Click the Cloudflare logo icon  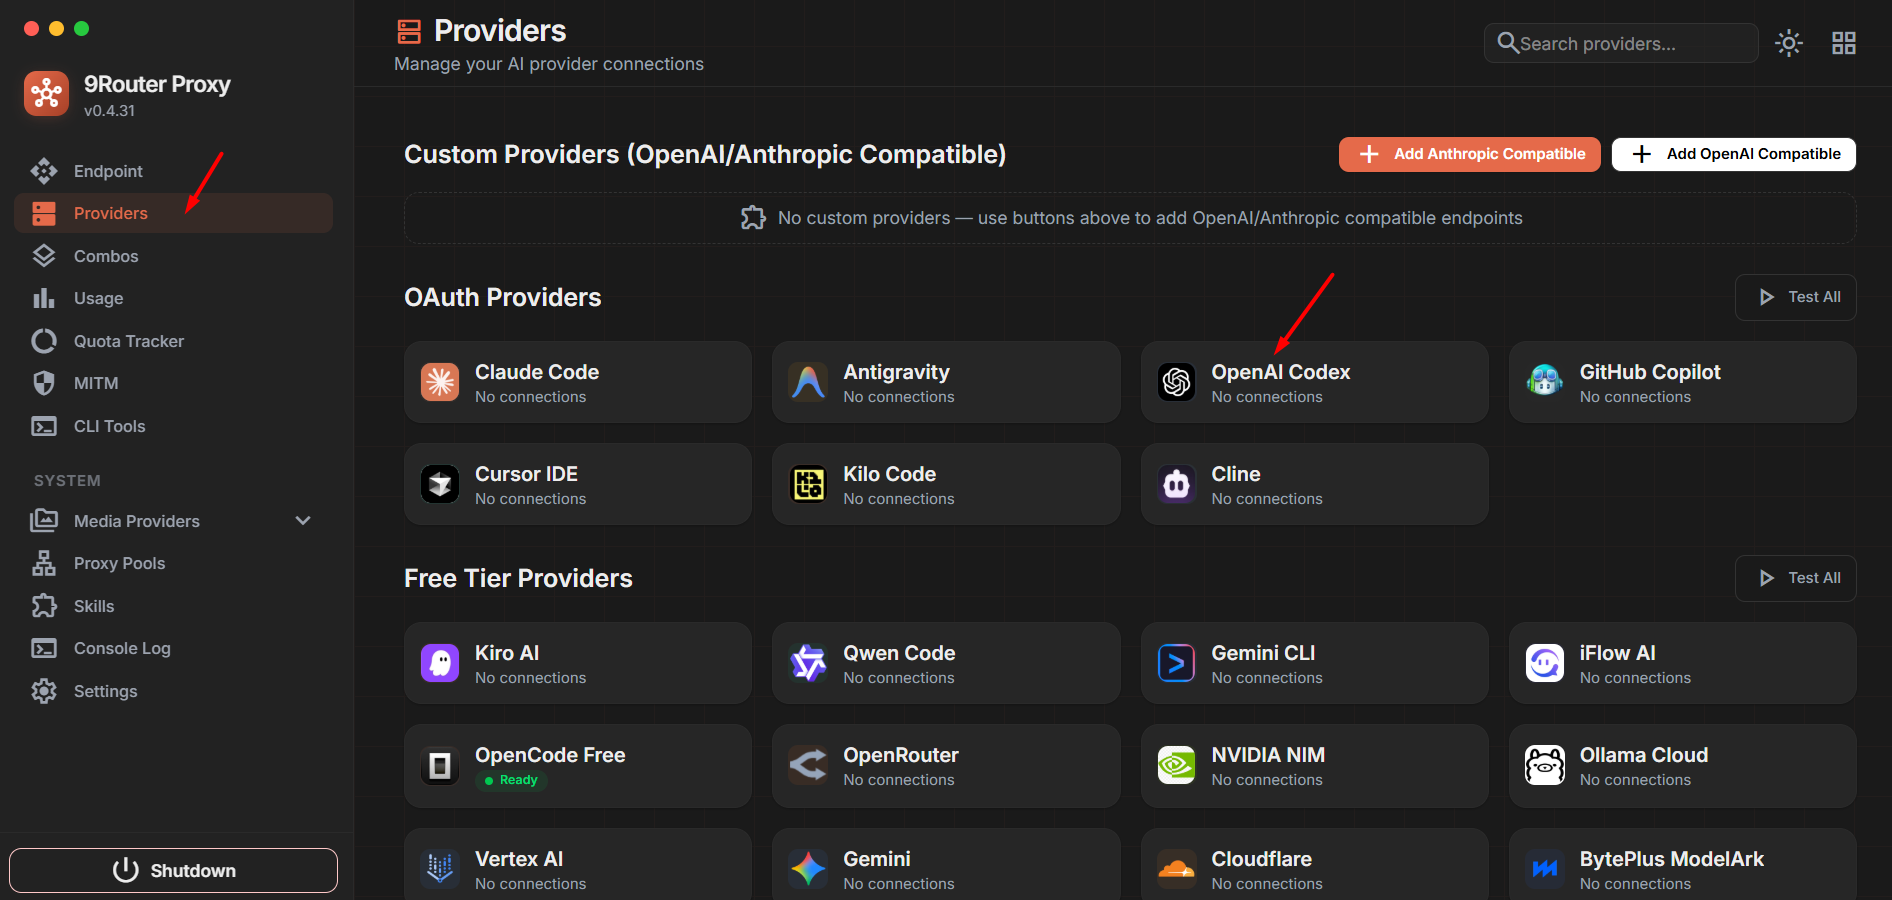(1177, 868)
